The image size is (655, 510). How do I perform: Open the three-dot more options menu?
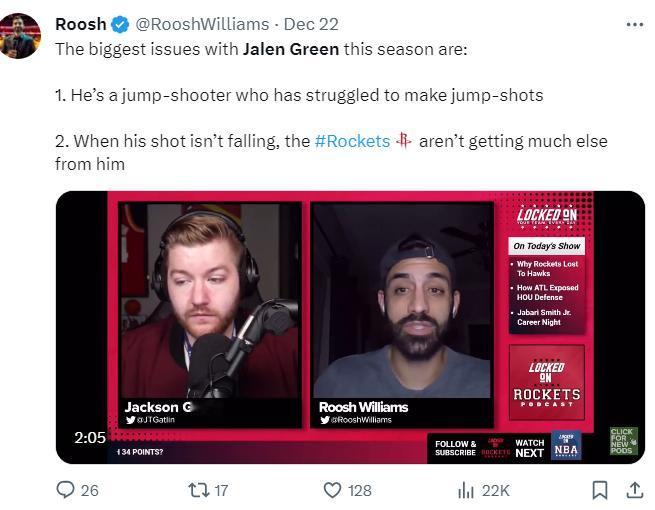(x=635, y=25)
